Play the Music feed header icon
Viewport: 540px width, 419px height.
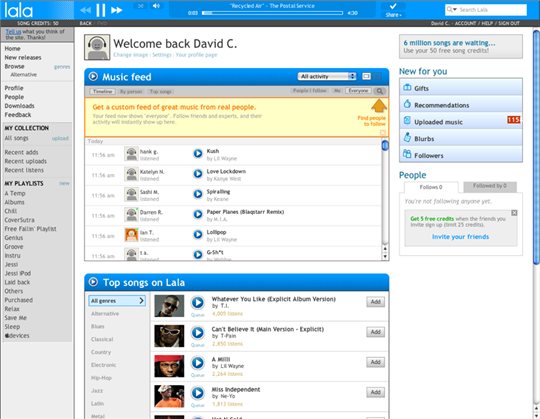(x=93, y=76)
